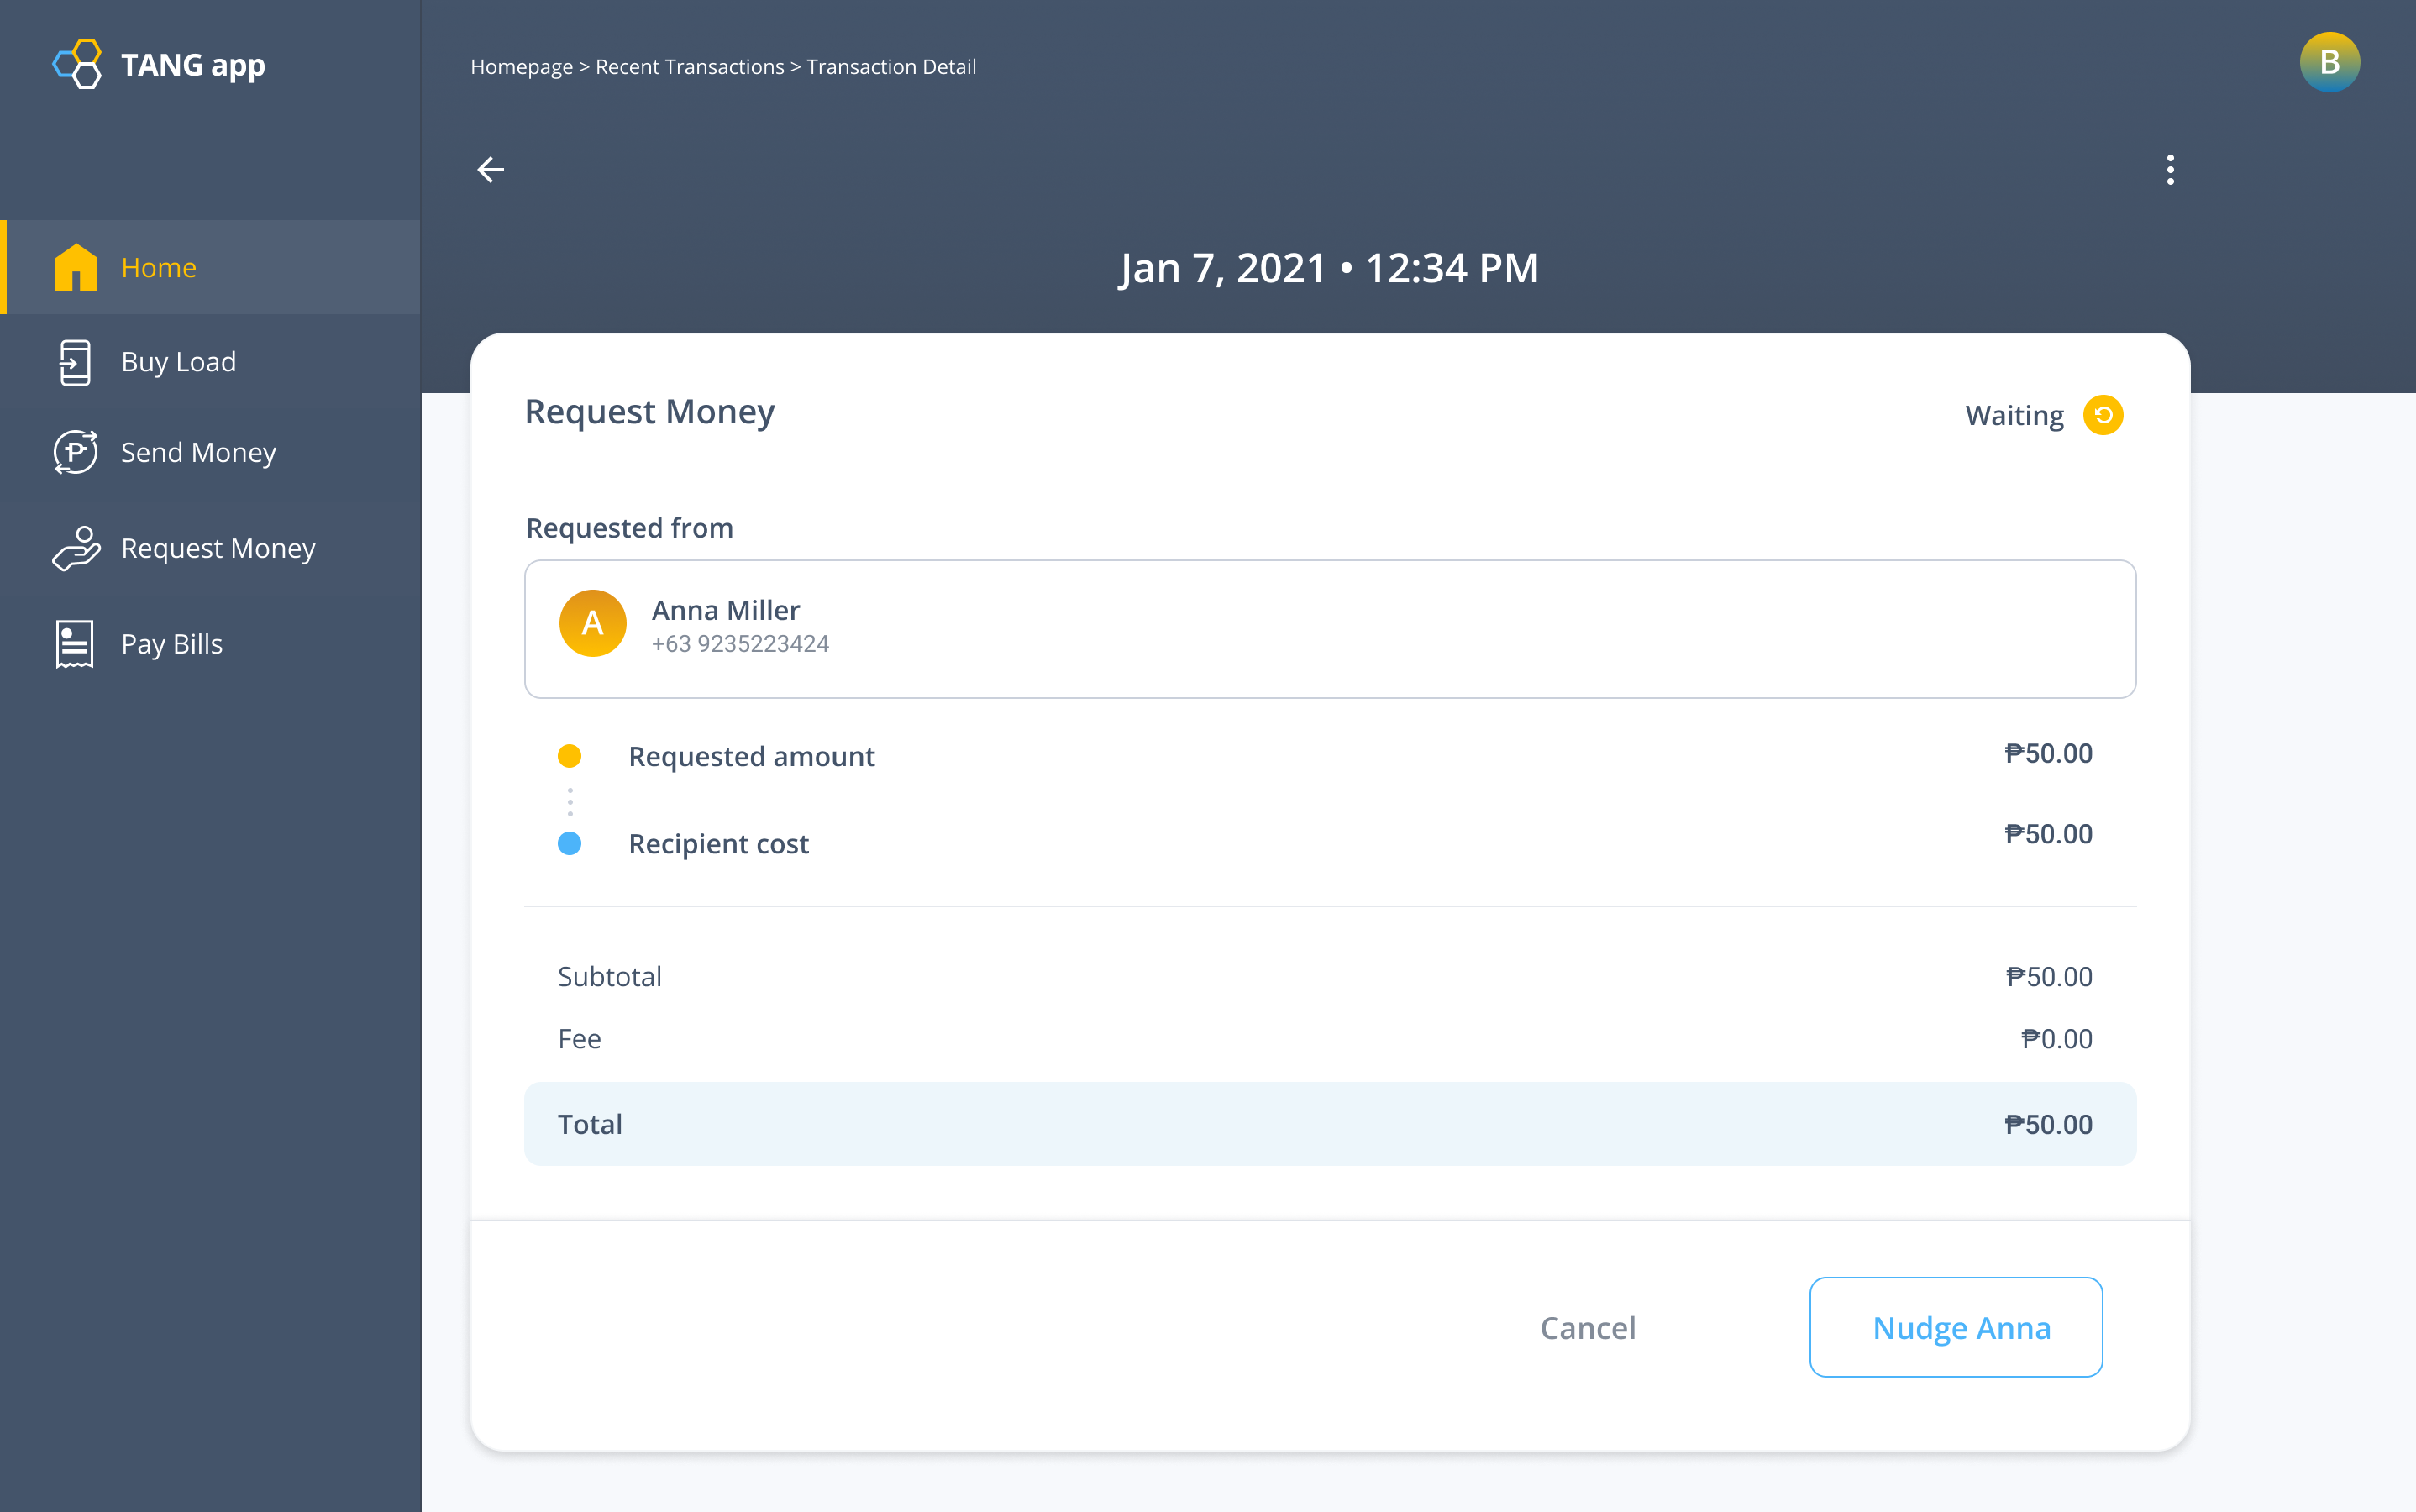Click the Waiting status label
Screen dimensions: 2416x1512
pyautogui.click(x=2014, y=415)
